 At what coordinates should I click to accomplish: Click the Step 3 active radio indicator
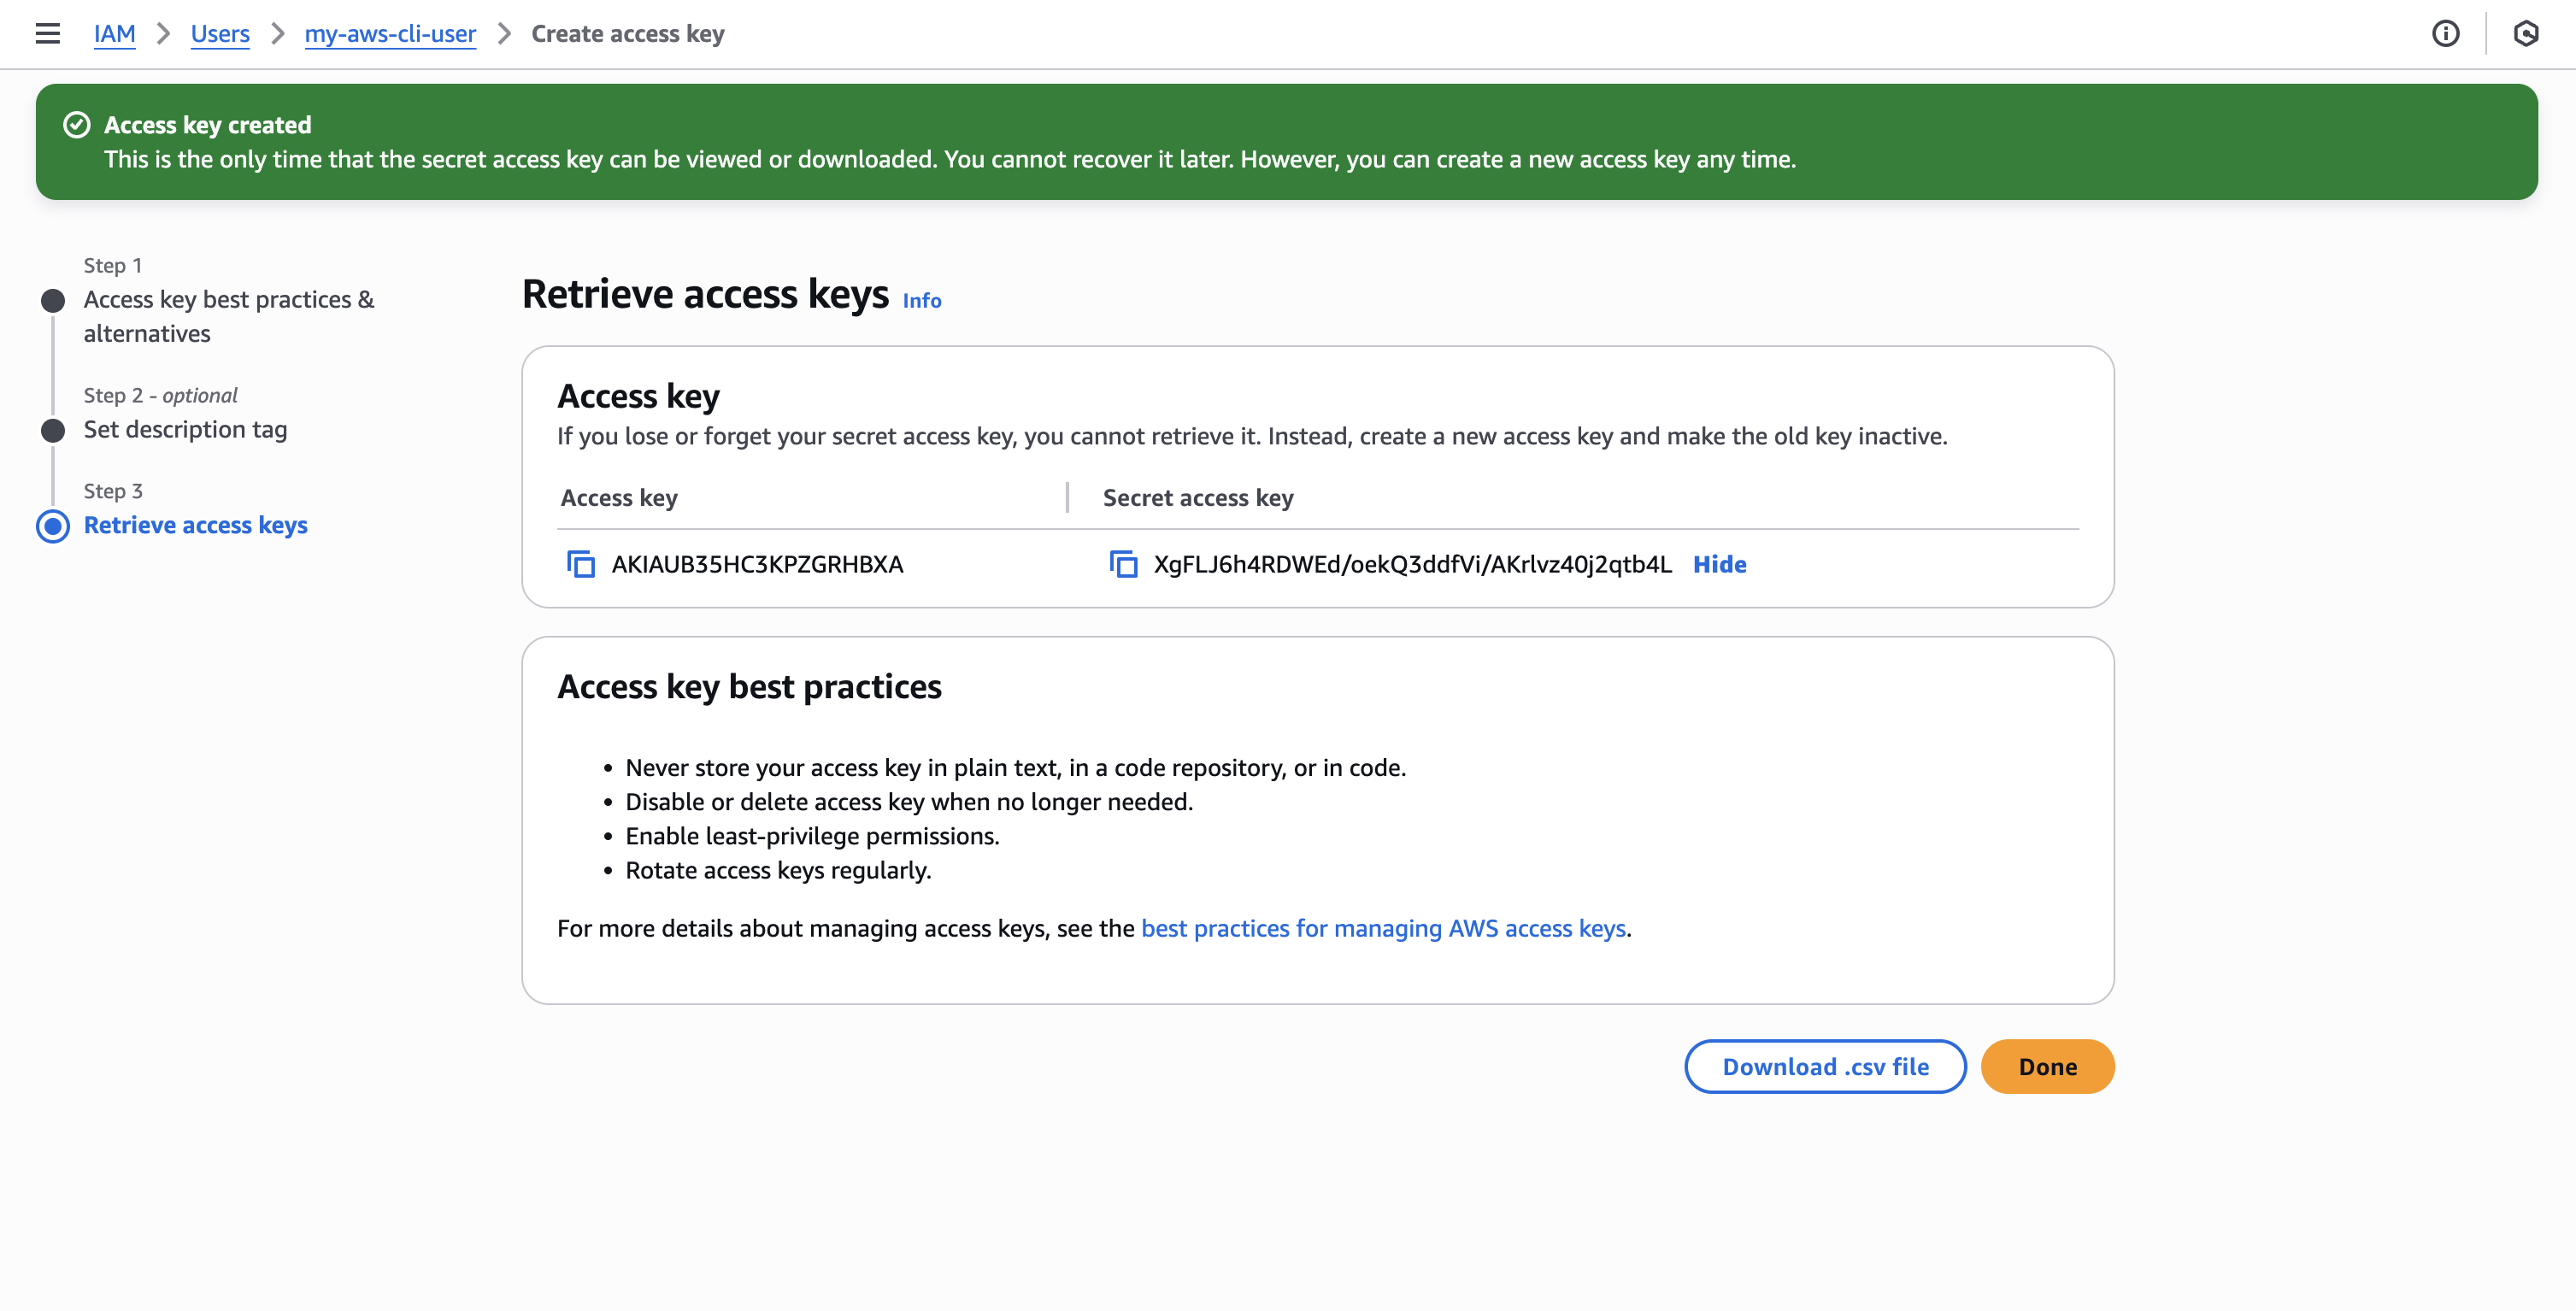(x=53, y=526)
